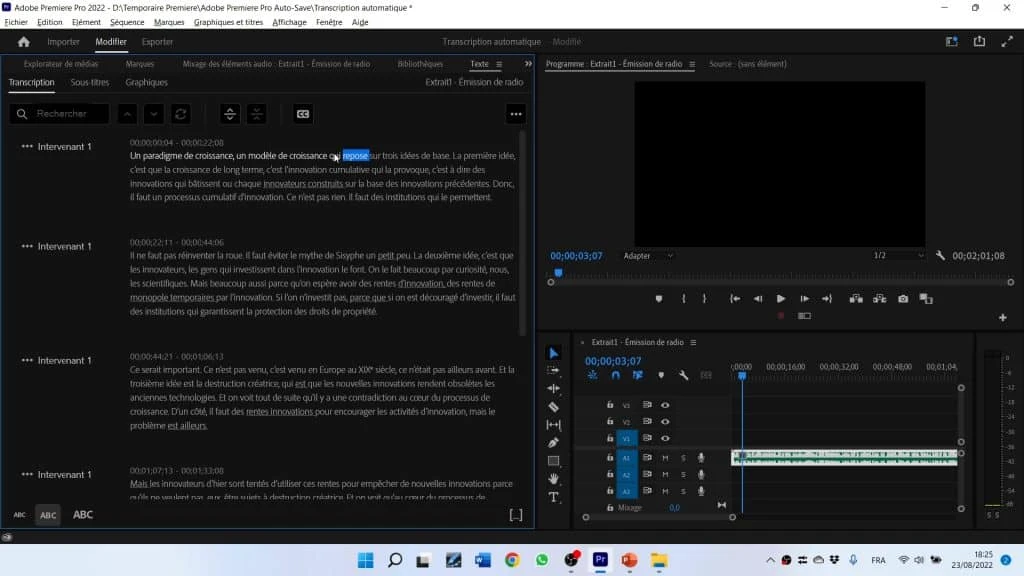The image size is (1024, 576).
Task: Click the Extract button in Program monitor
Action: point(880,298)
